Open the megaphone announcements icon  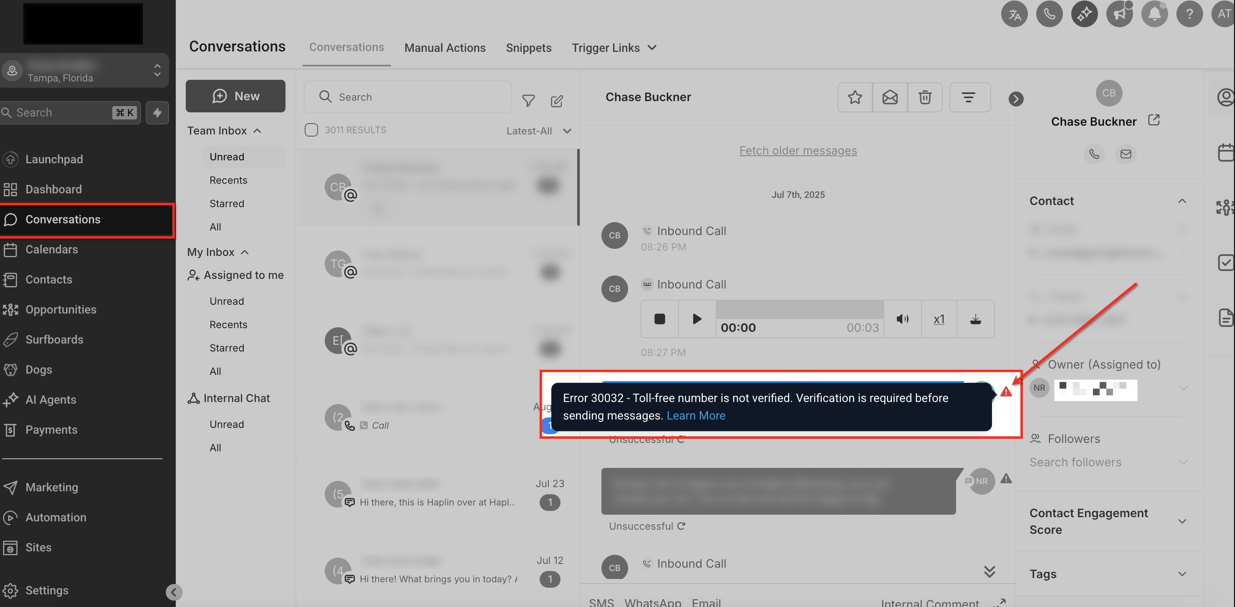coord(1119,14)
